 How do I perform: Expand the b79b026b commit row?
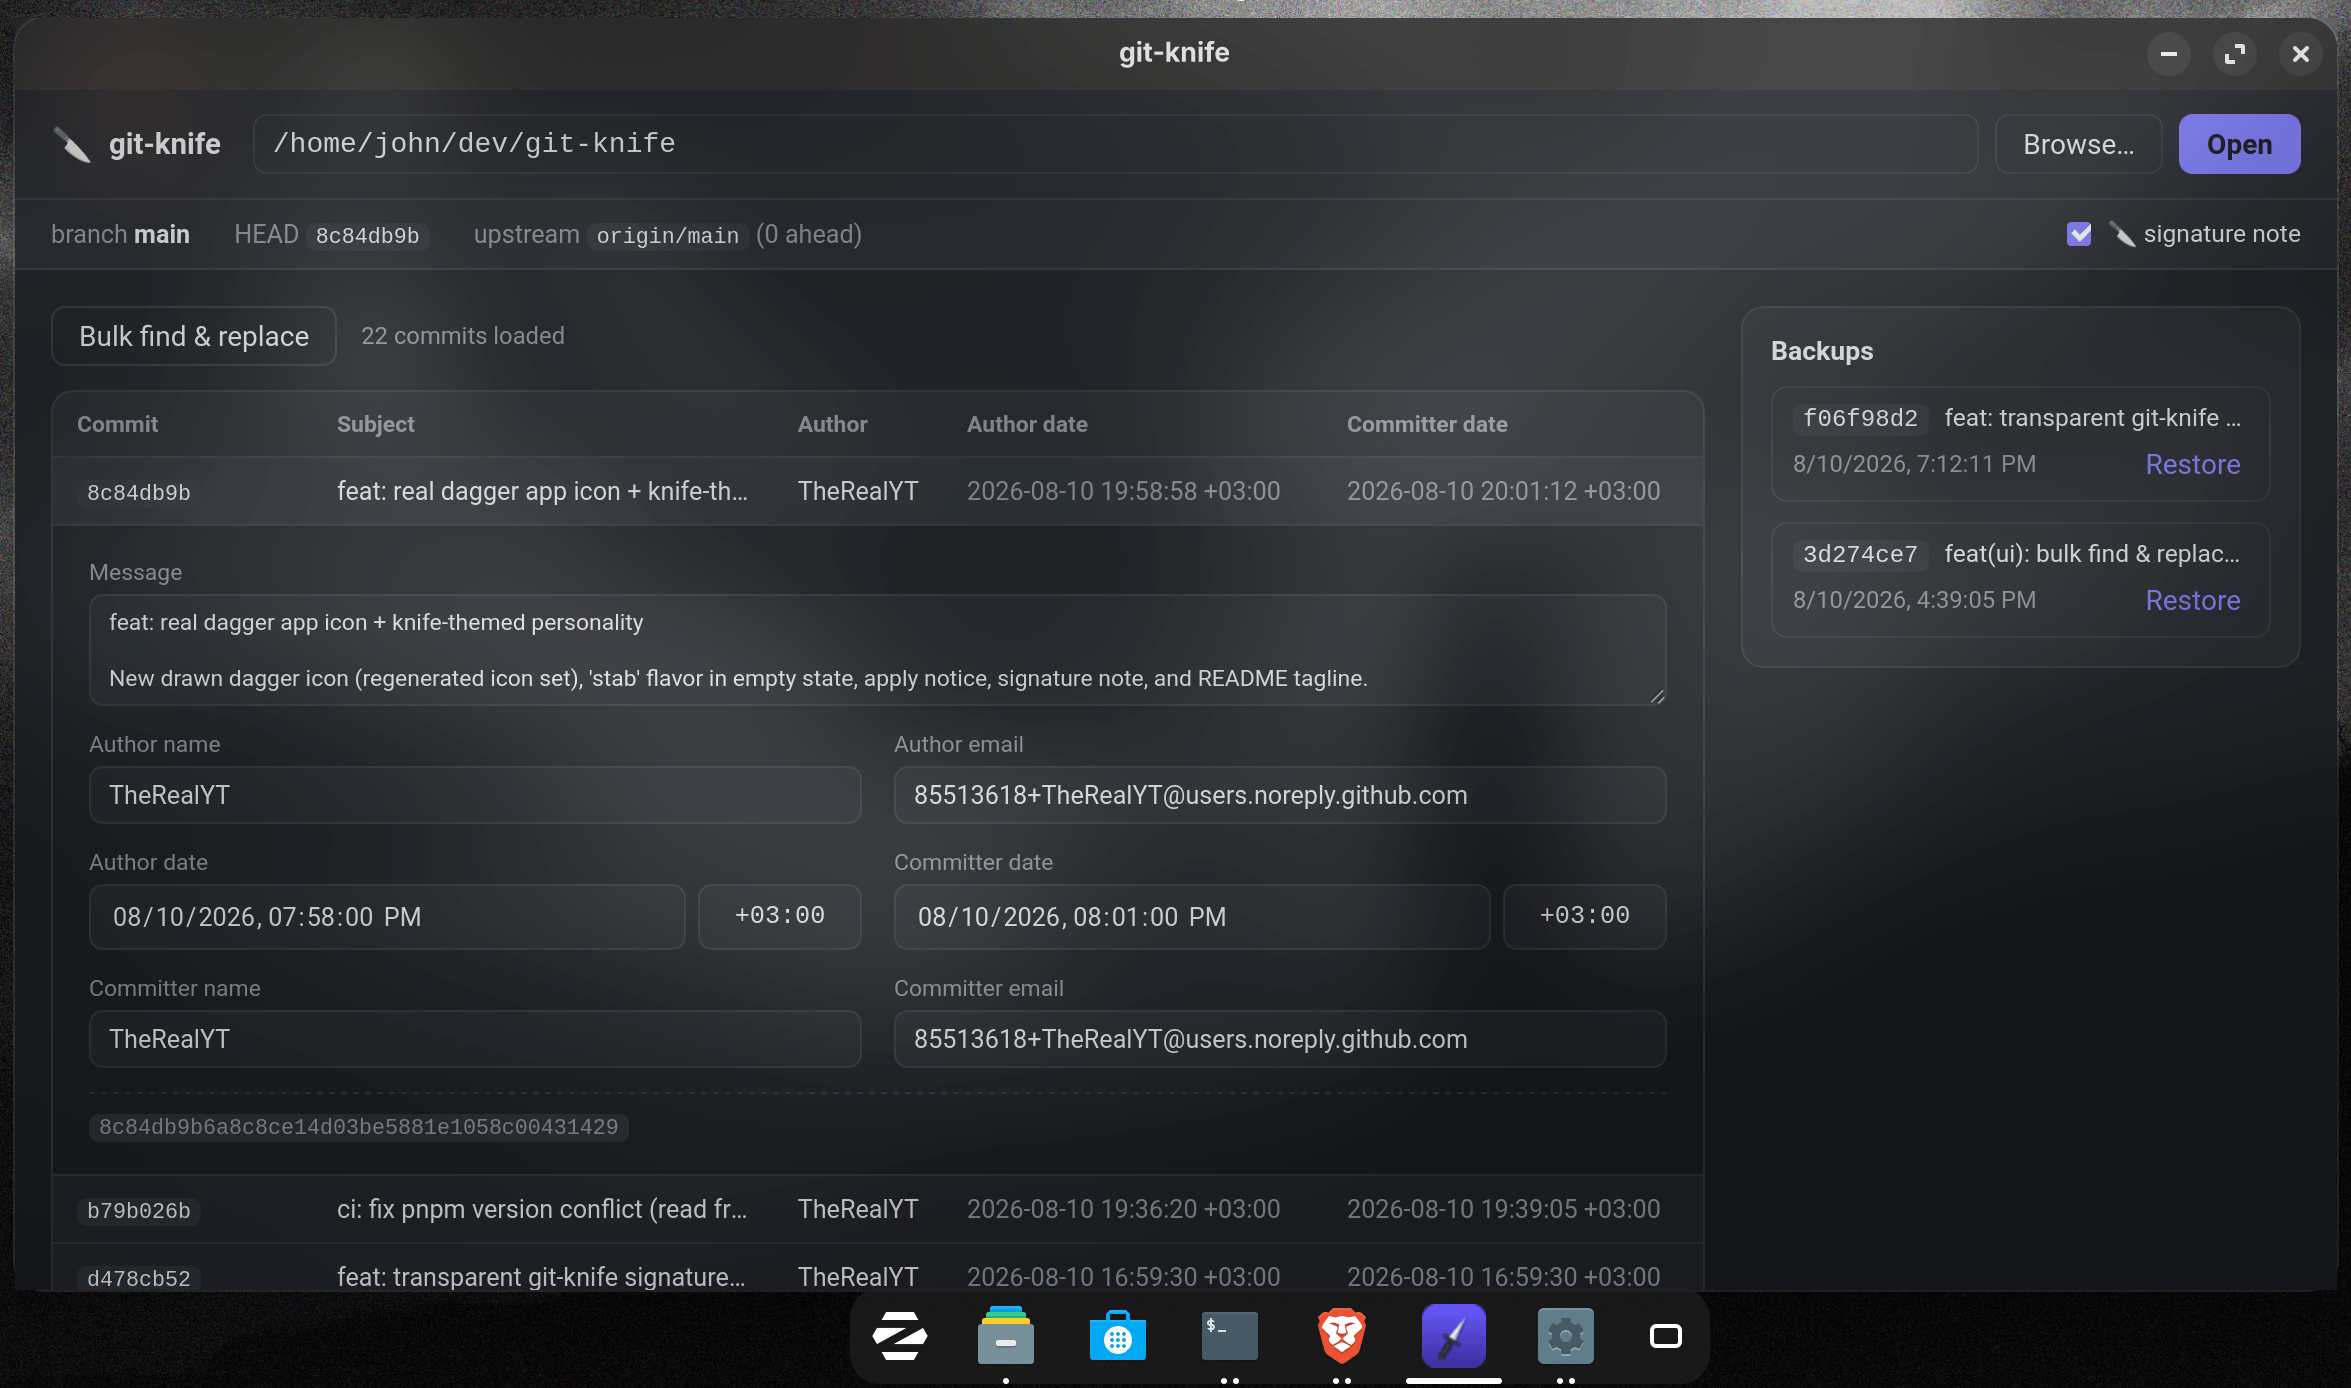(877, 1209)
